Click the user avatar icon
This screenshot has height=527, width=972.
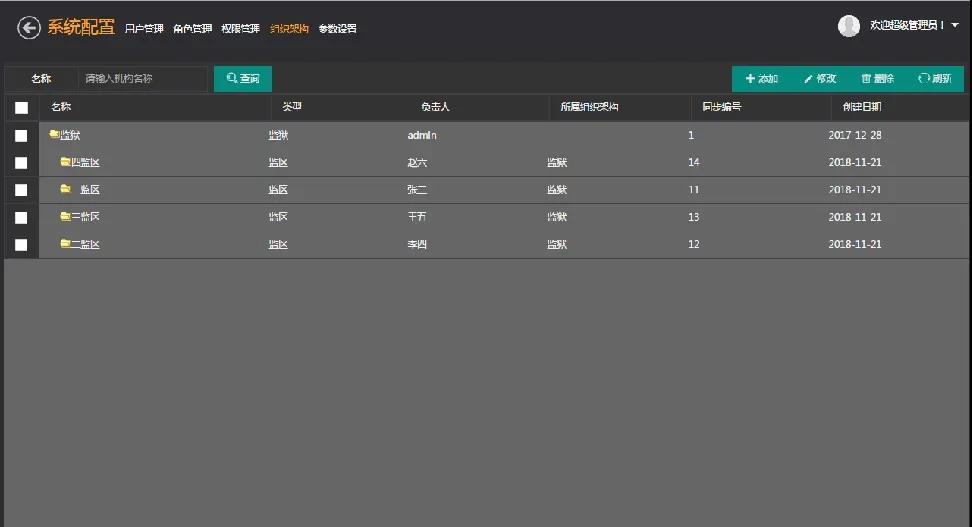tap(849, 26)
